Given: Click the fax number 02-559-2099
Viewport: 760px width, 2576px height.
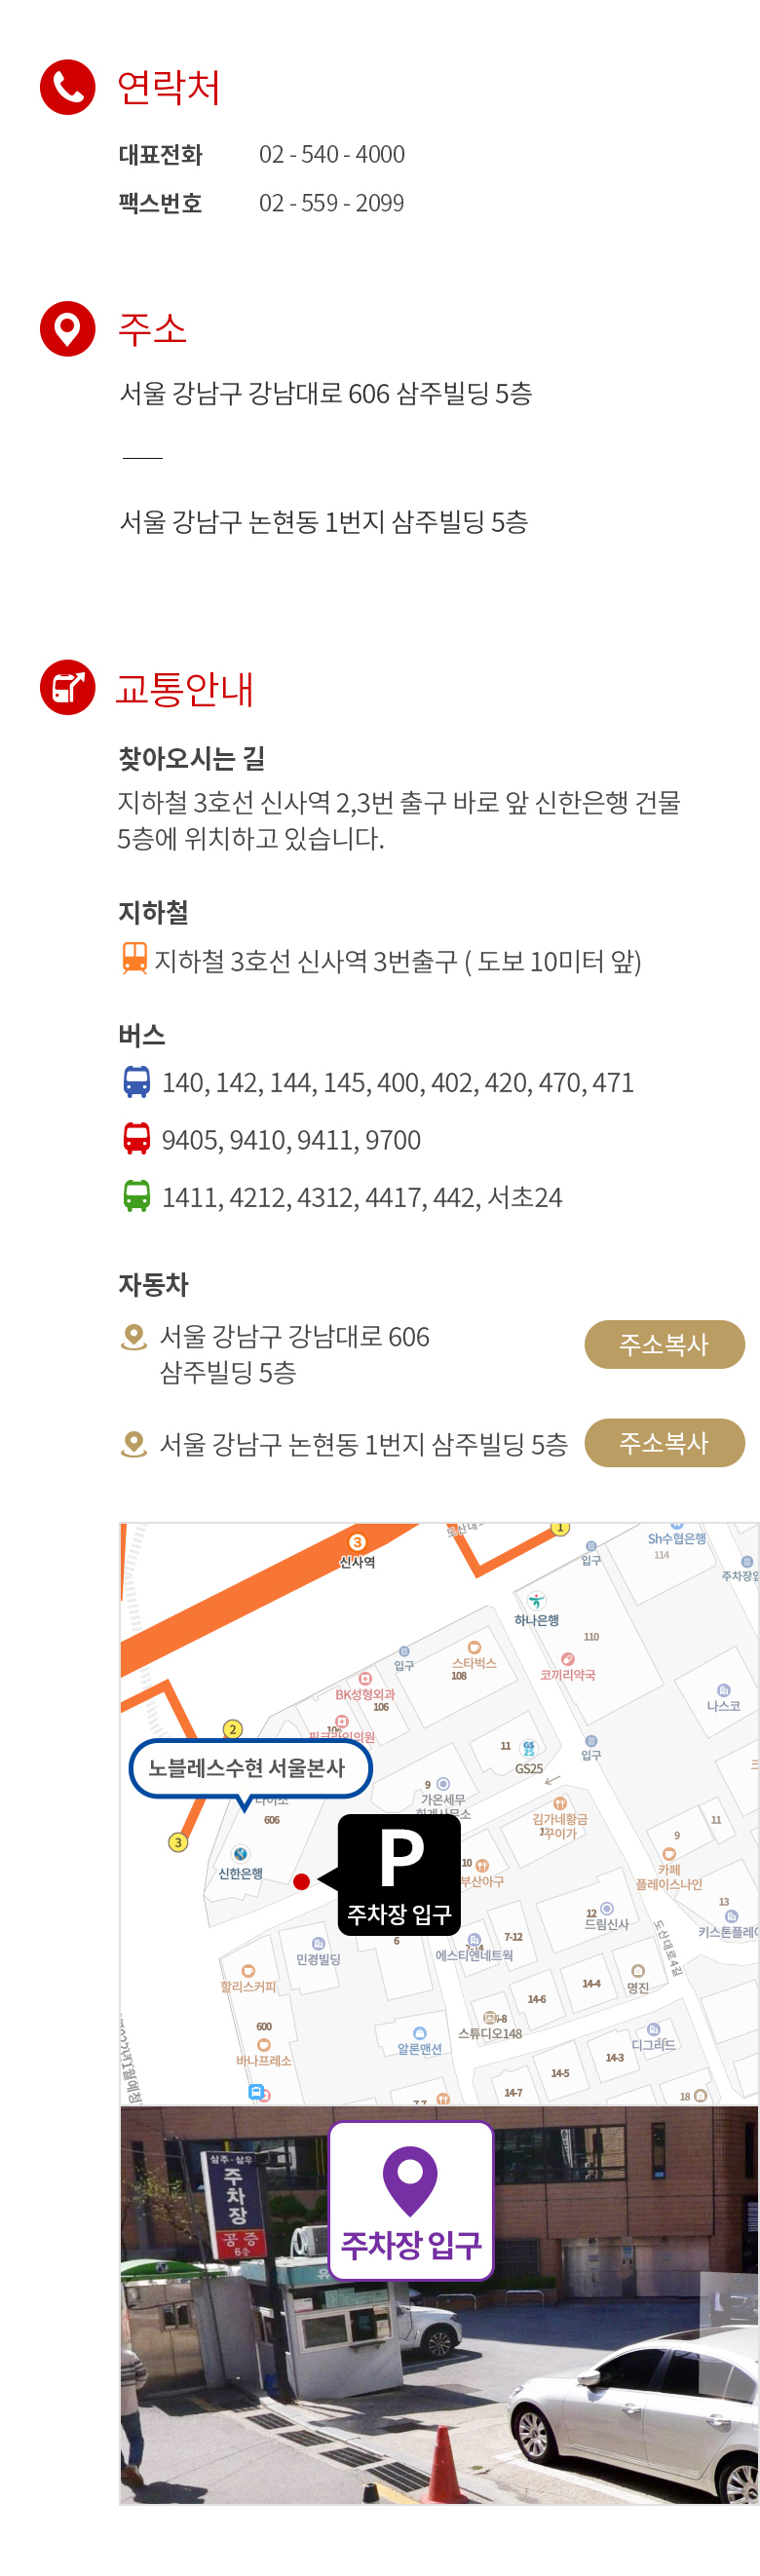Looking at the screenshot, I should pyautogui.click(x=332, y=203).
